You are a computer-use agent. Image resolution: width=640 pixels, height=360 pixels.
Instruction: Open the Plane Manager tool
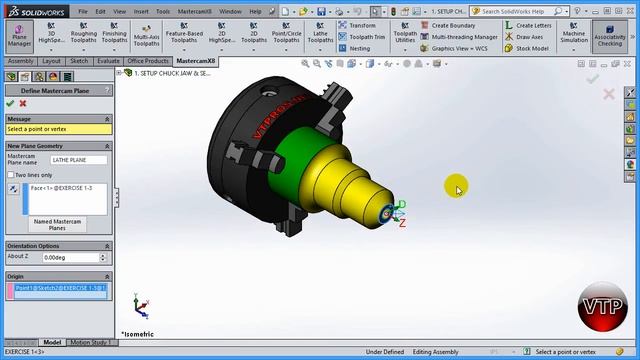(19, 37)
